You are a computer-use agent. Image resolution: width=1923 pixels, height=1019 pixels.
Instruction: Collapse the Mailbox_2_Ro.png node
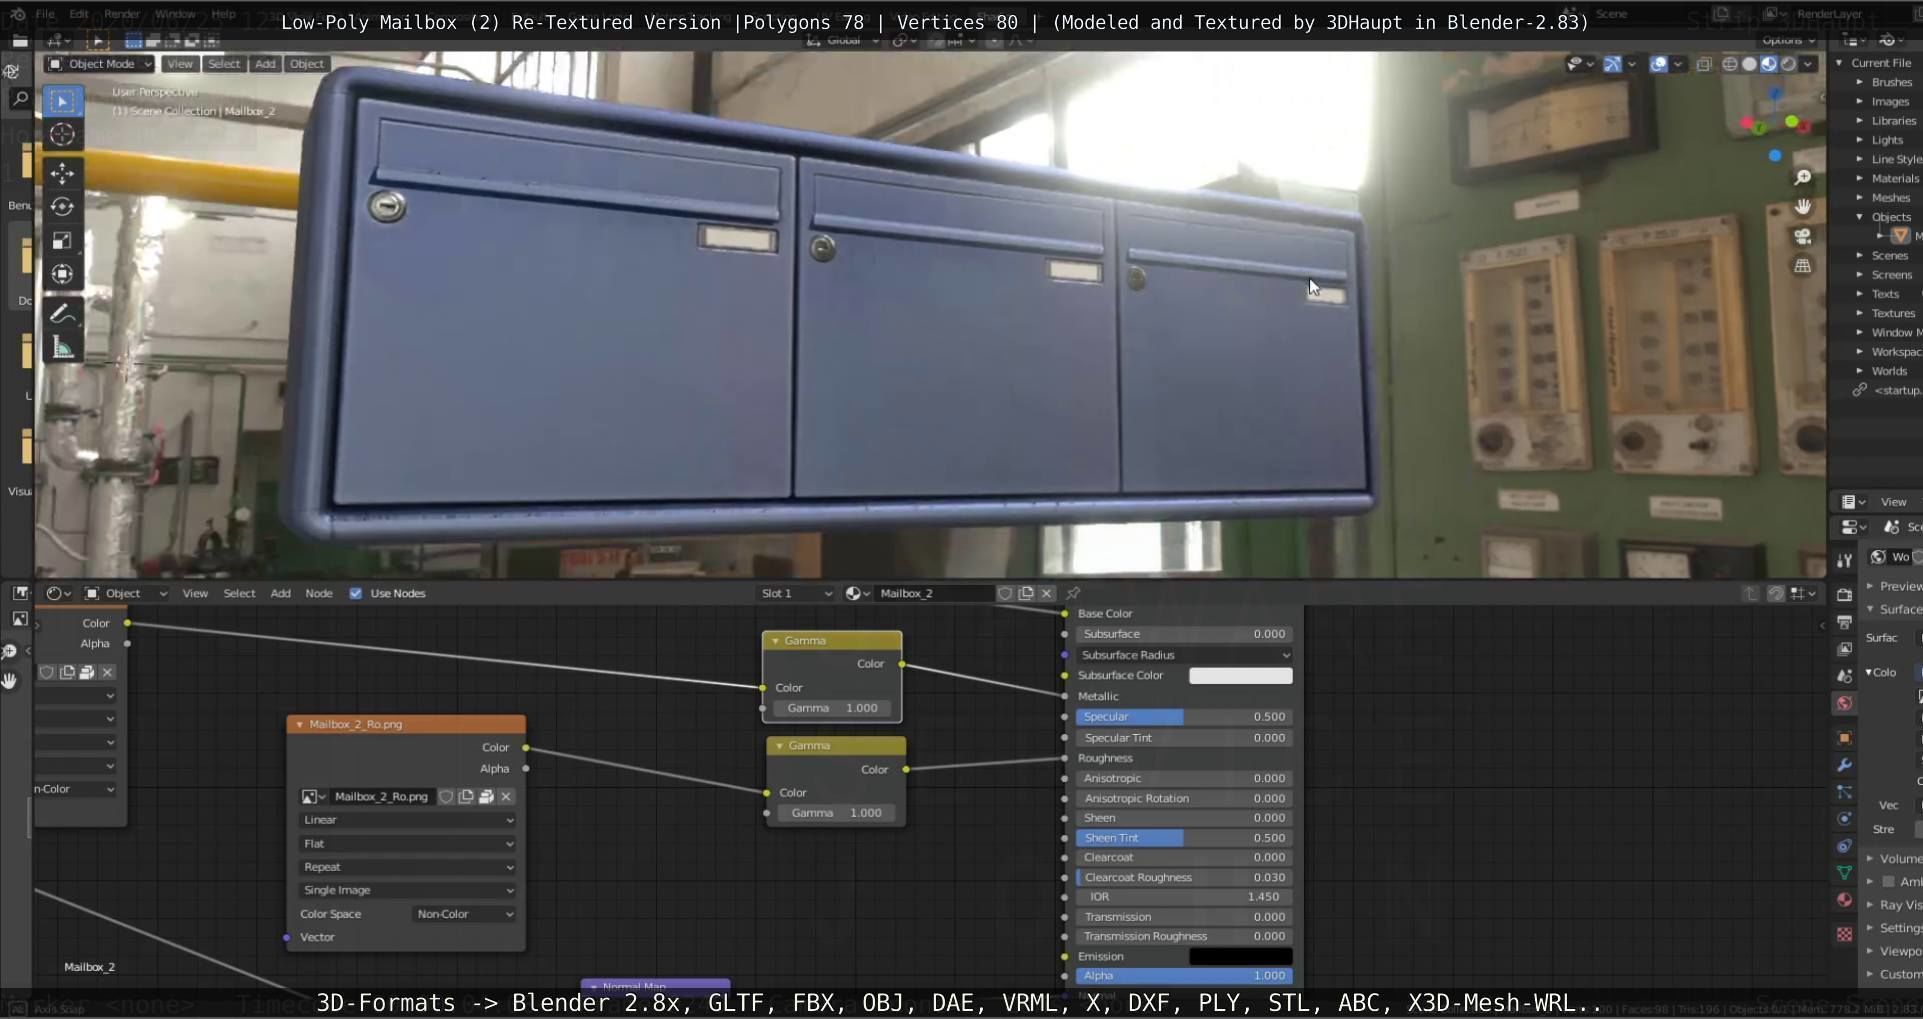tap(299, 724)
